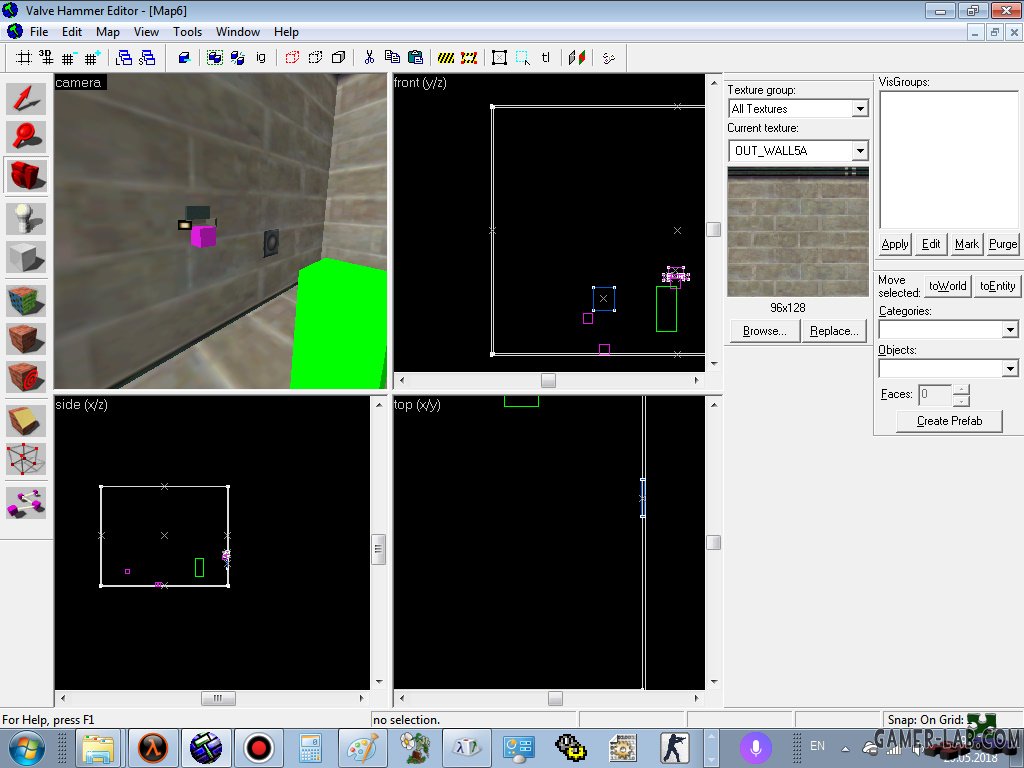Image resolution: width=1024 pixels, height=768 pixels.
Task: Toggle auto-selection mode
Action: [x=522, y=58]
